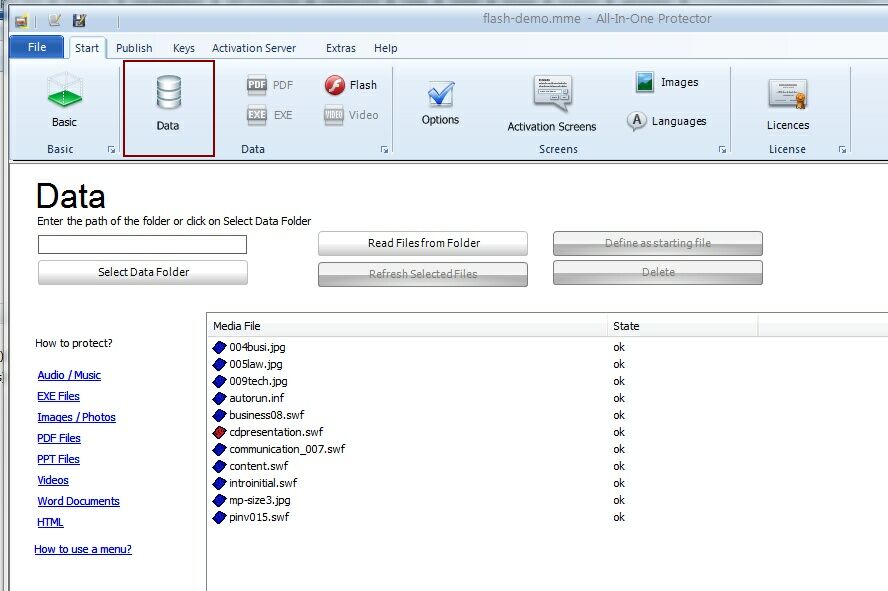
Task: Open the PDF Files help link
Action: click(x=59, y=438)
